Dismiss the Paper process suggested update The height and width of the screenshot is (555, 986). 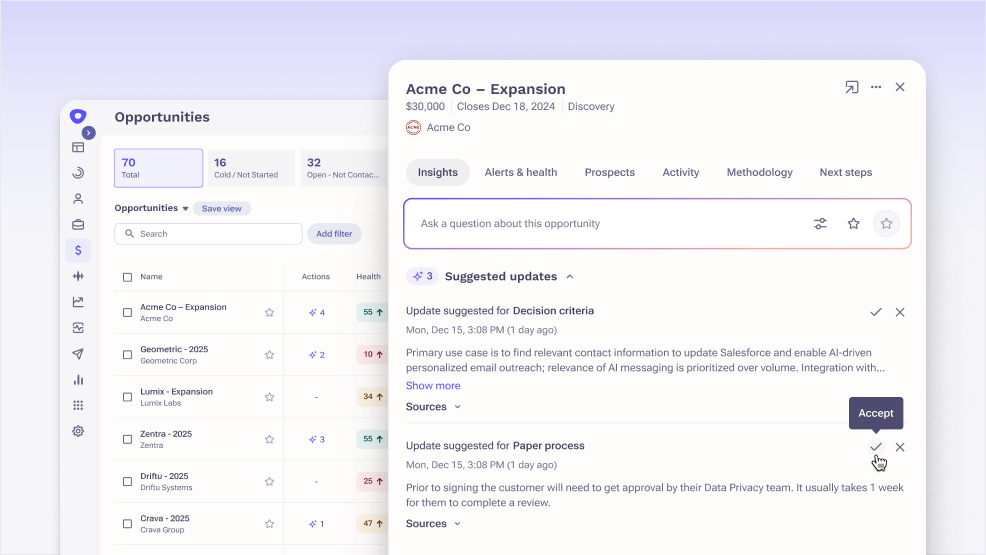click(900, 447)
